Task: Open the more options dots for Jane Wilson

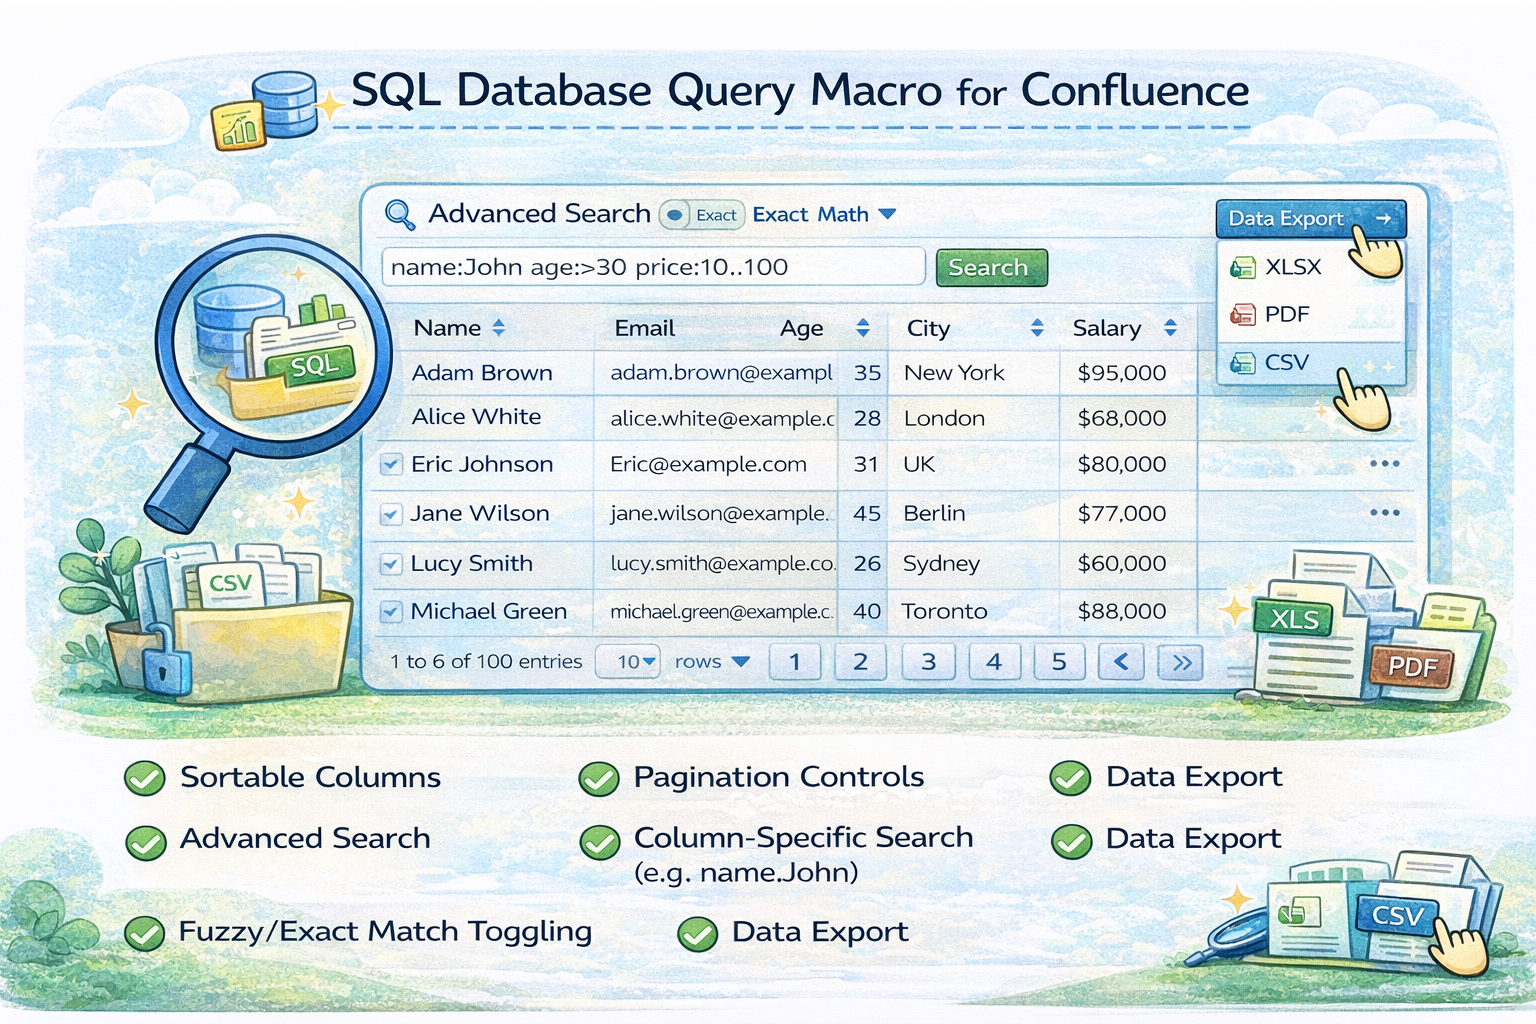Action: pos(1385,513)
